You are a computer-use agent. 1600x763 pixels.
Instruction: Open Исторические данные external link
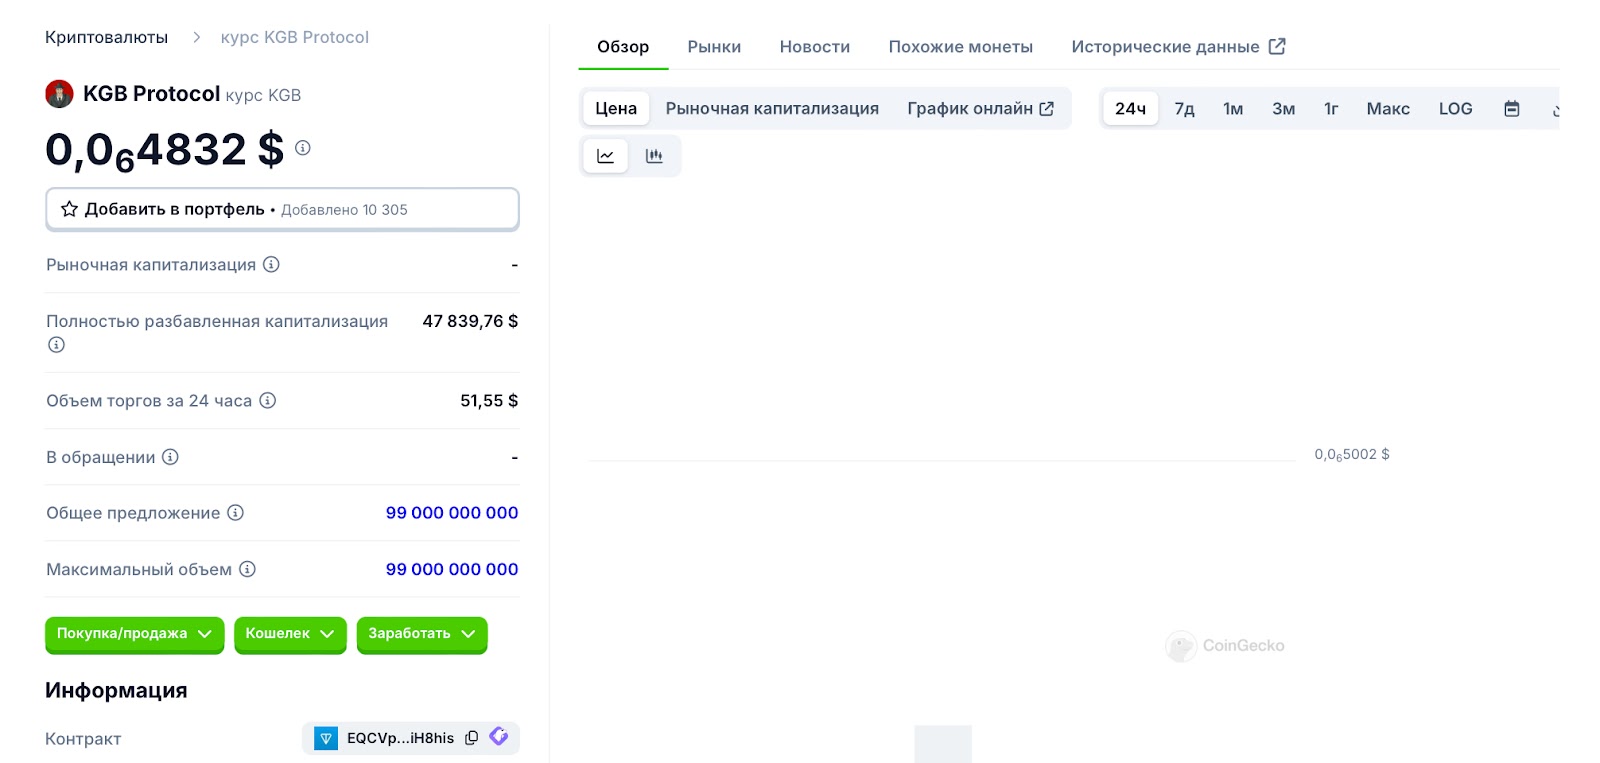[x=1178, y=47]
